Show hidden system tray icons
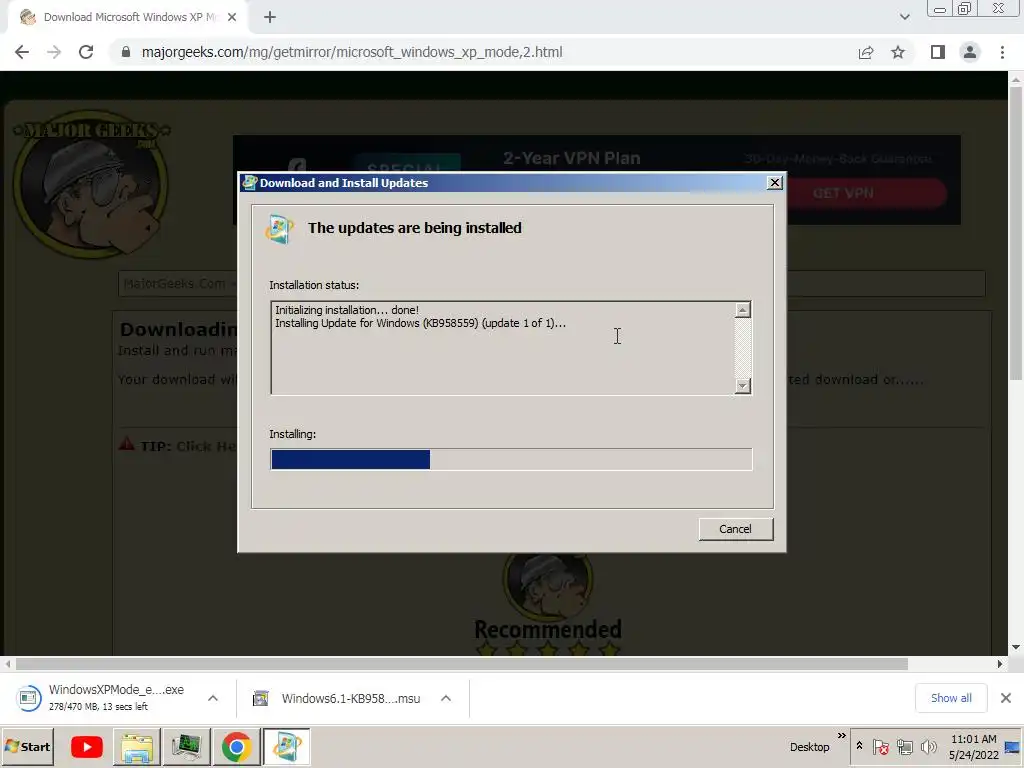1024x768 pixels. click(859, 746)
